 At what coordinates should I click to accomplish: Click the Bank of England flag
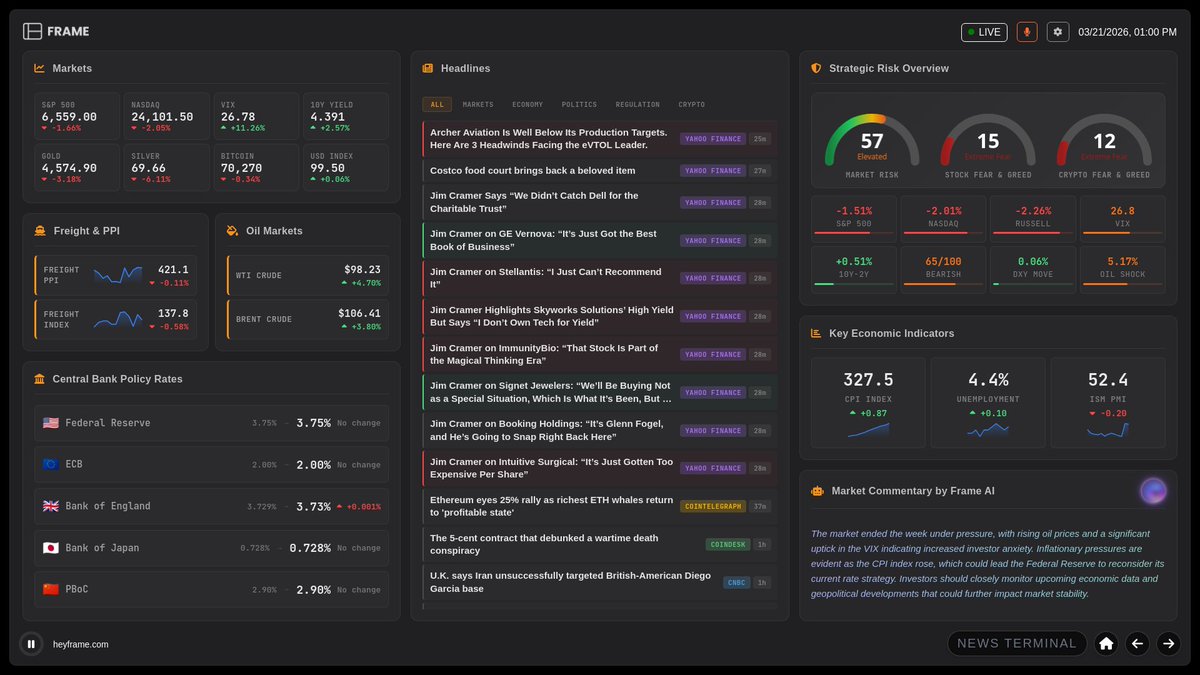(x=51, y=506)
